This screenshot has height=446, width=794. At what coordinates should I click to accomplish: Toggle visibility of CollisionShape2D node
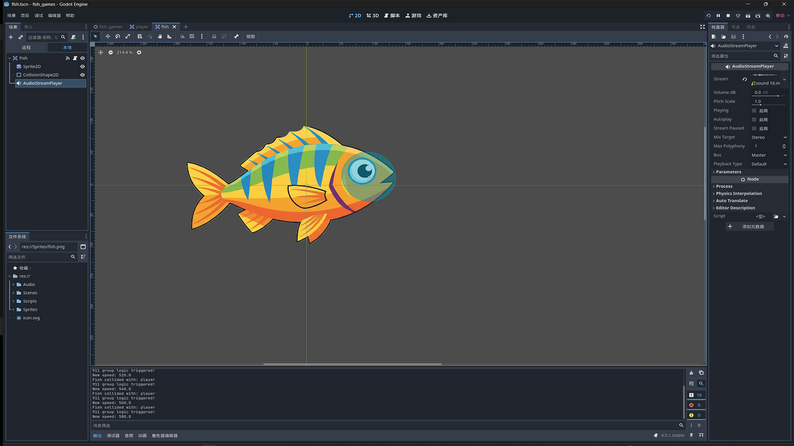point(83,75)
